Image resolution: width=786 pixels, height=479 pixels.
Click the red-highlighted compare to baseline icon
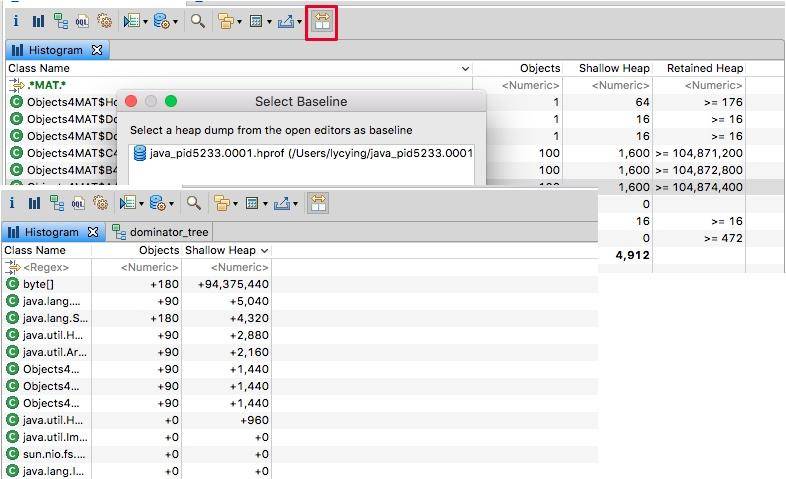[321, 21]
